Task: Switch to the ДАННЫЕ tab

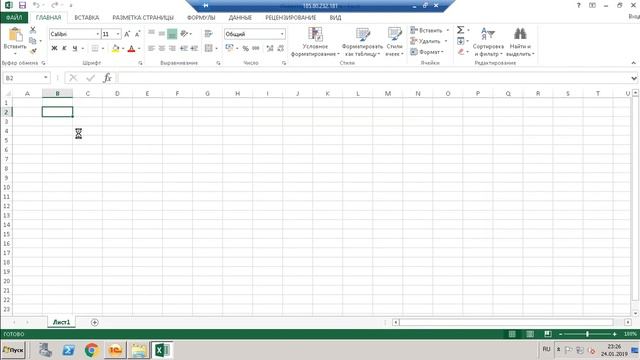Action: click(x=240, y=18)
